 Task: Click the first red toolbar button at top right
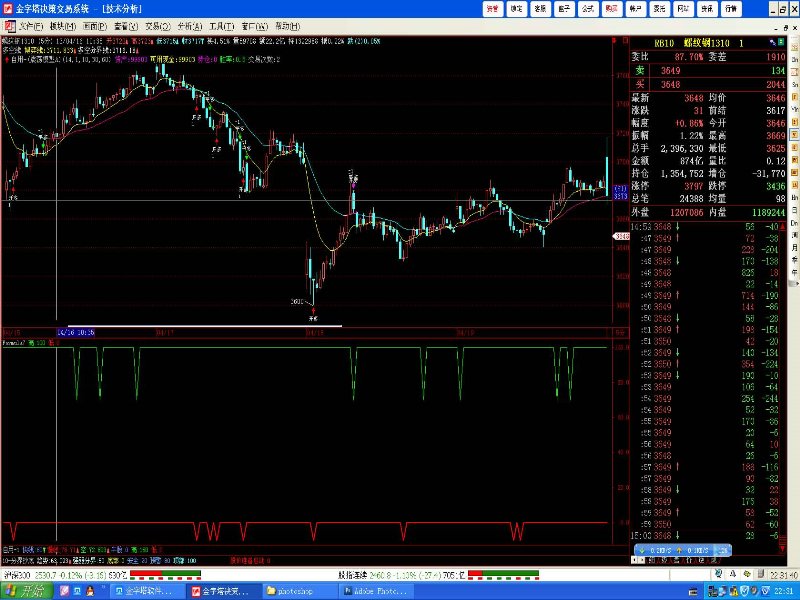492,8
